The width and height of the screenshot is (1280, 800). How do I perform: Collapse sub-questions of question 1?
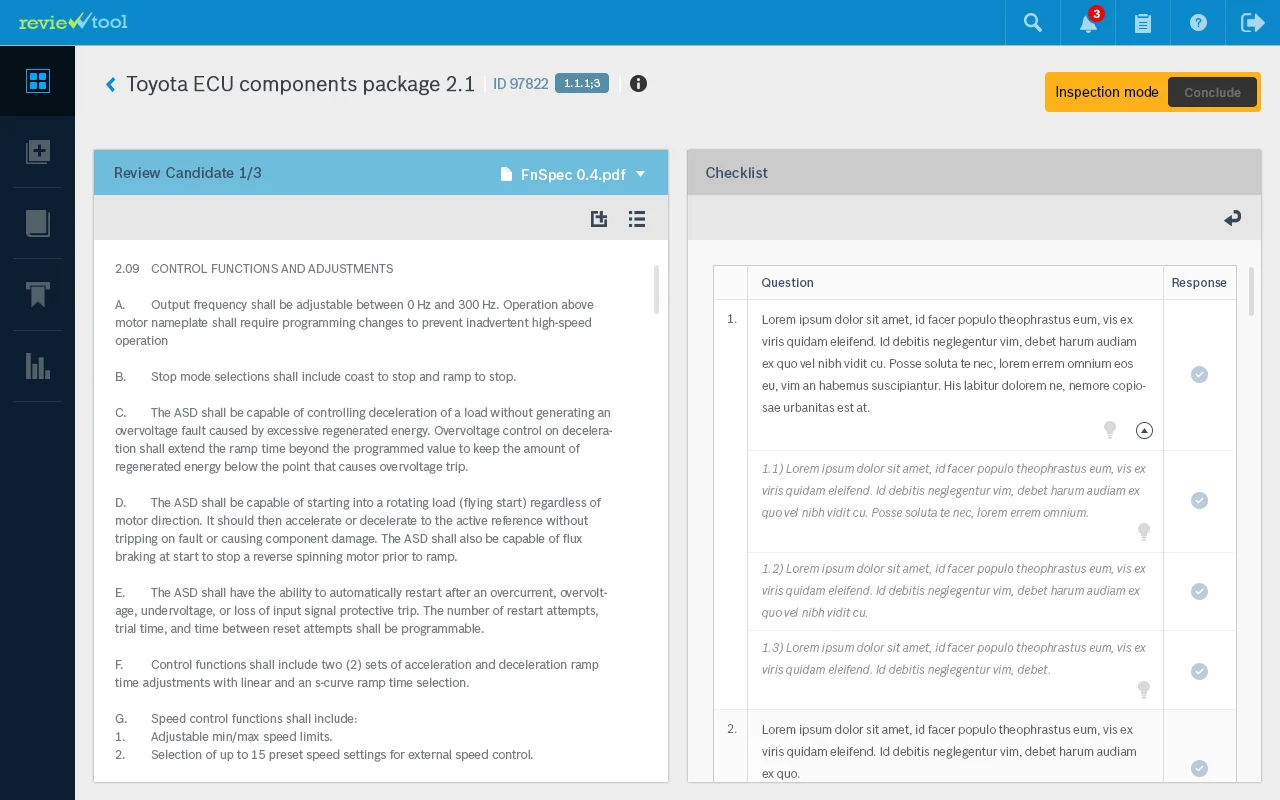point(1144,430)
